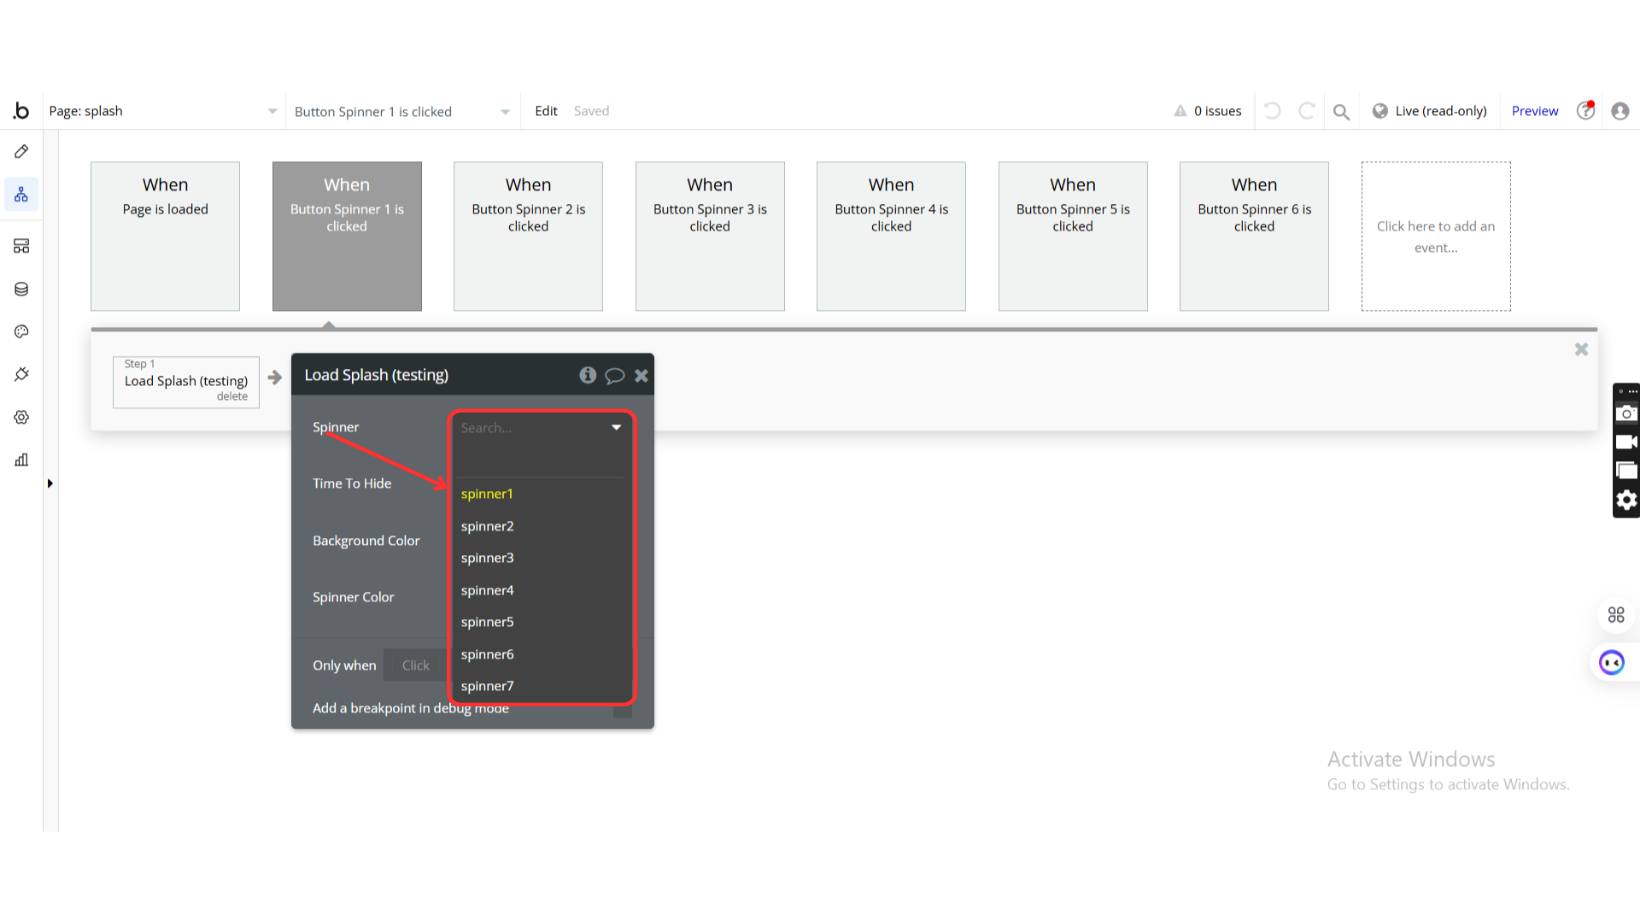Click the four-circles widget icon at right

[x=1616, y=615]
